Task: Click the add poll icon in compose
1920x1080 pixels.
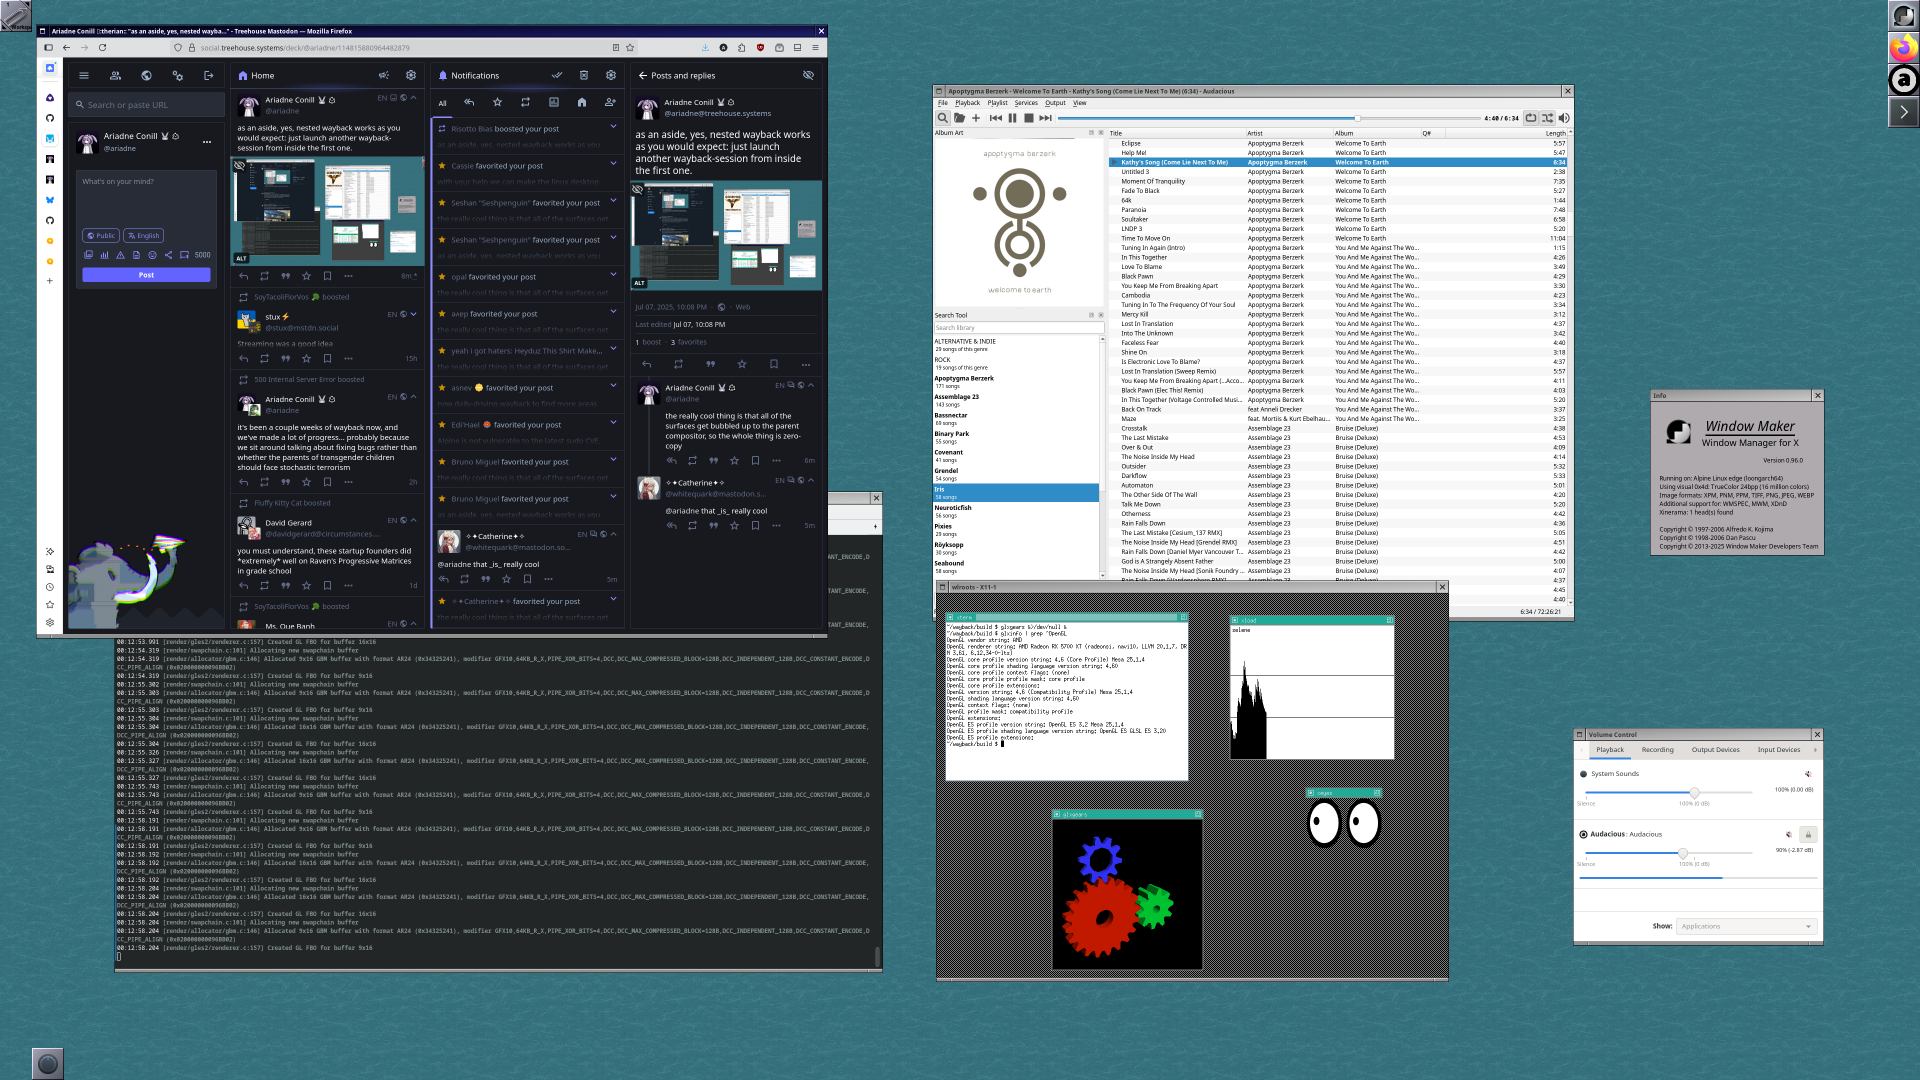Action: pyautogui.click(x=104, y=255)
